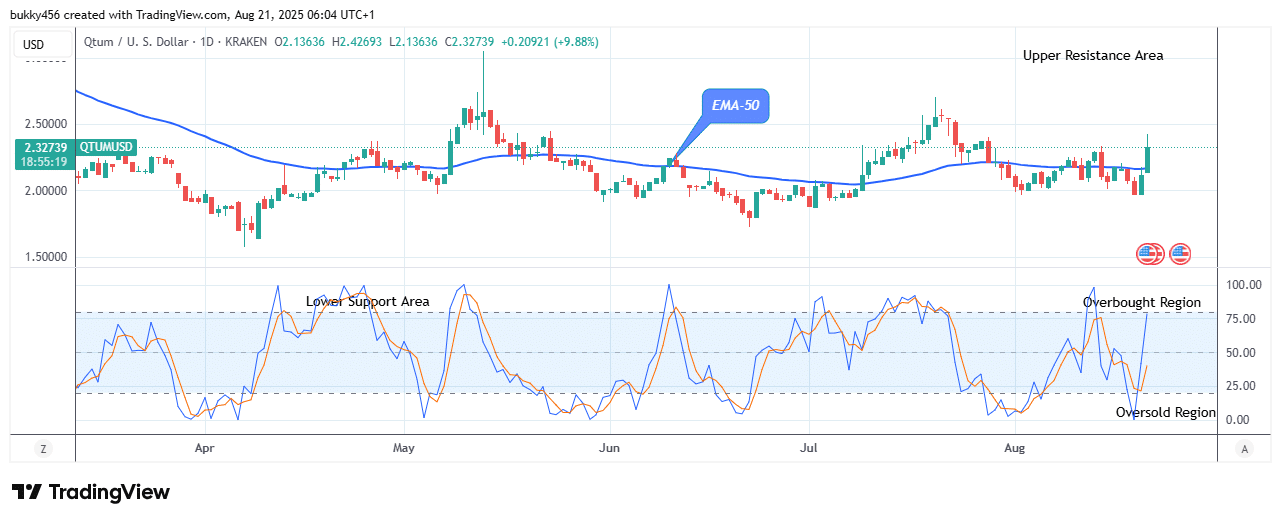This screenshot has width=1281, height=522.
Task: Select the Upper Resistance Area text
Action: click(x=1093, y=56)
